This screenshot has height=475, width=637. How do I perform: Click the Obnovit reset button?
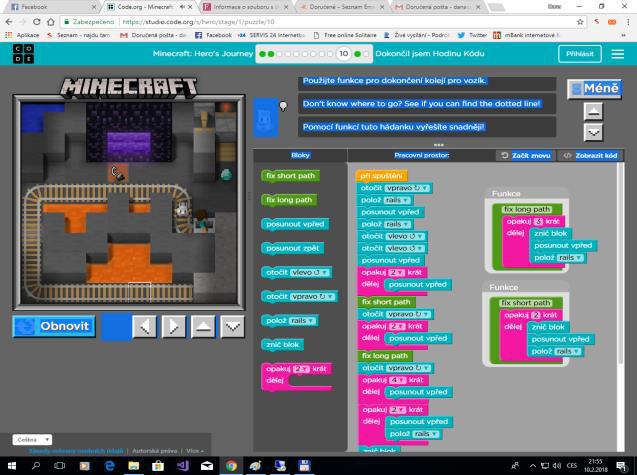coord(54,326)
